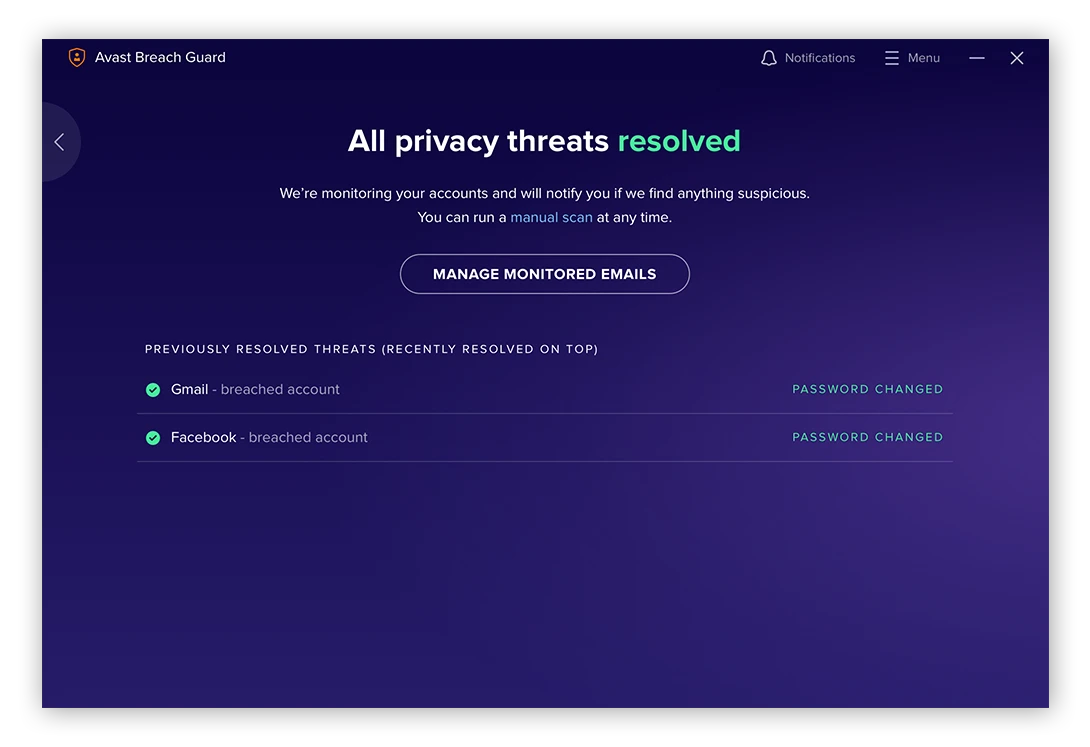Minimize the Avast Breach Guard window

pos(977,58)
